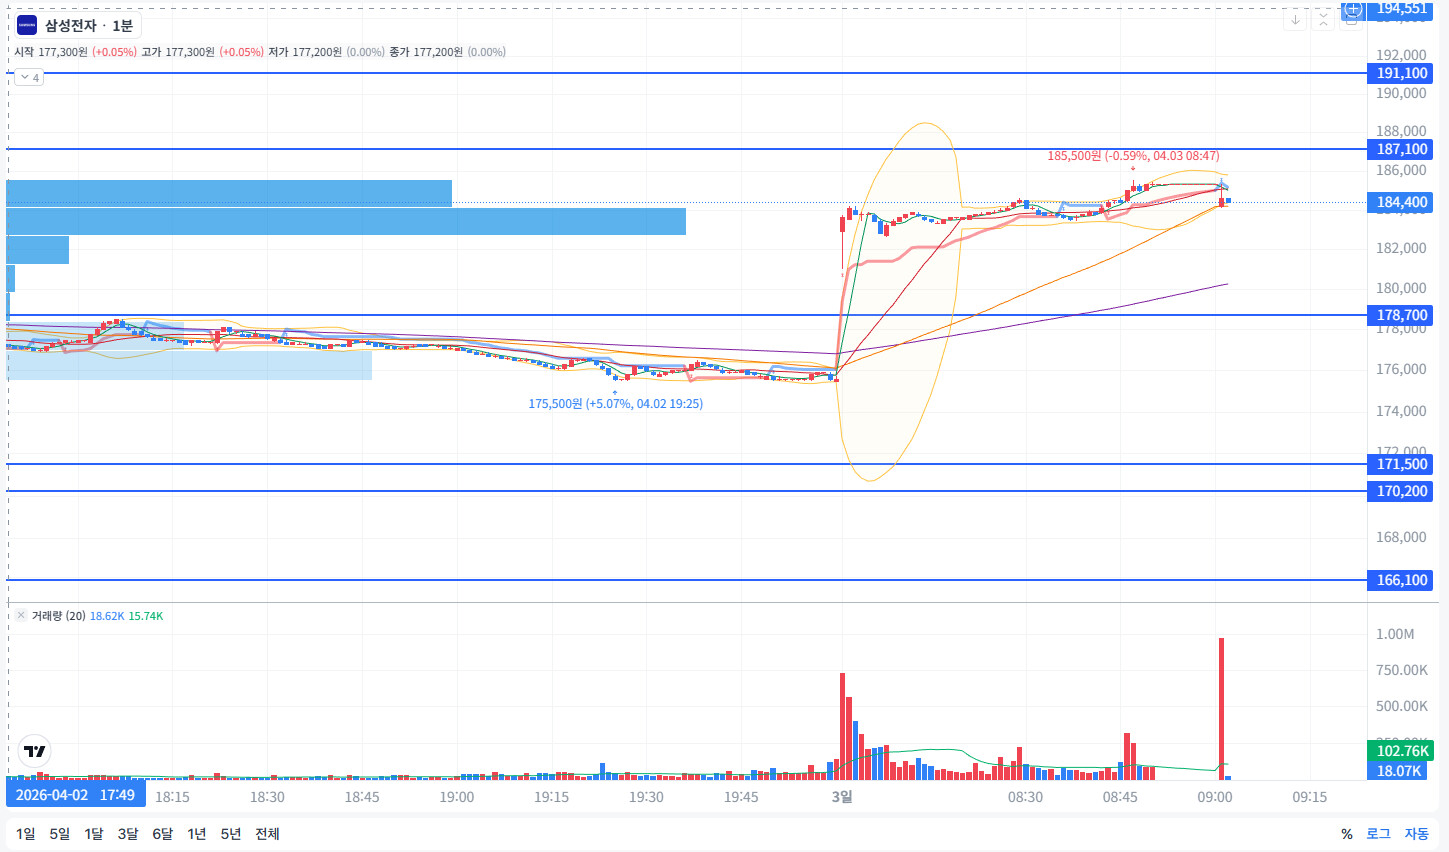Select the 1일 time range

point(25,834)
